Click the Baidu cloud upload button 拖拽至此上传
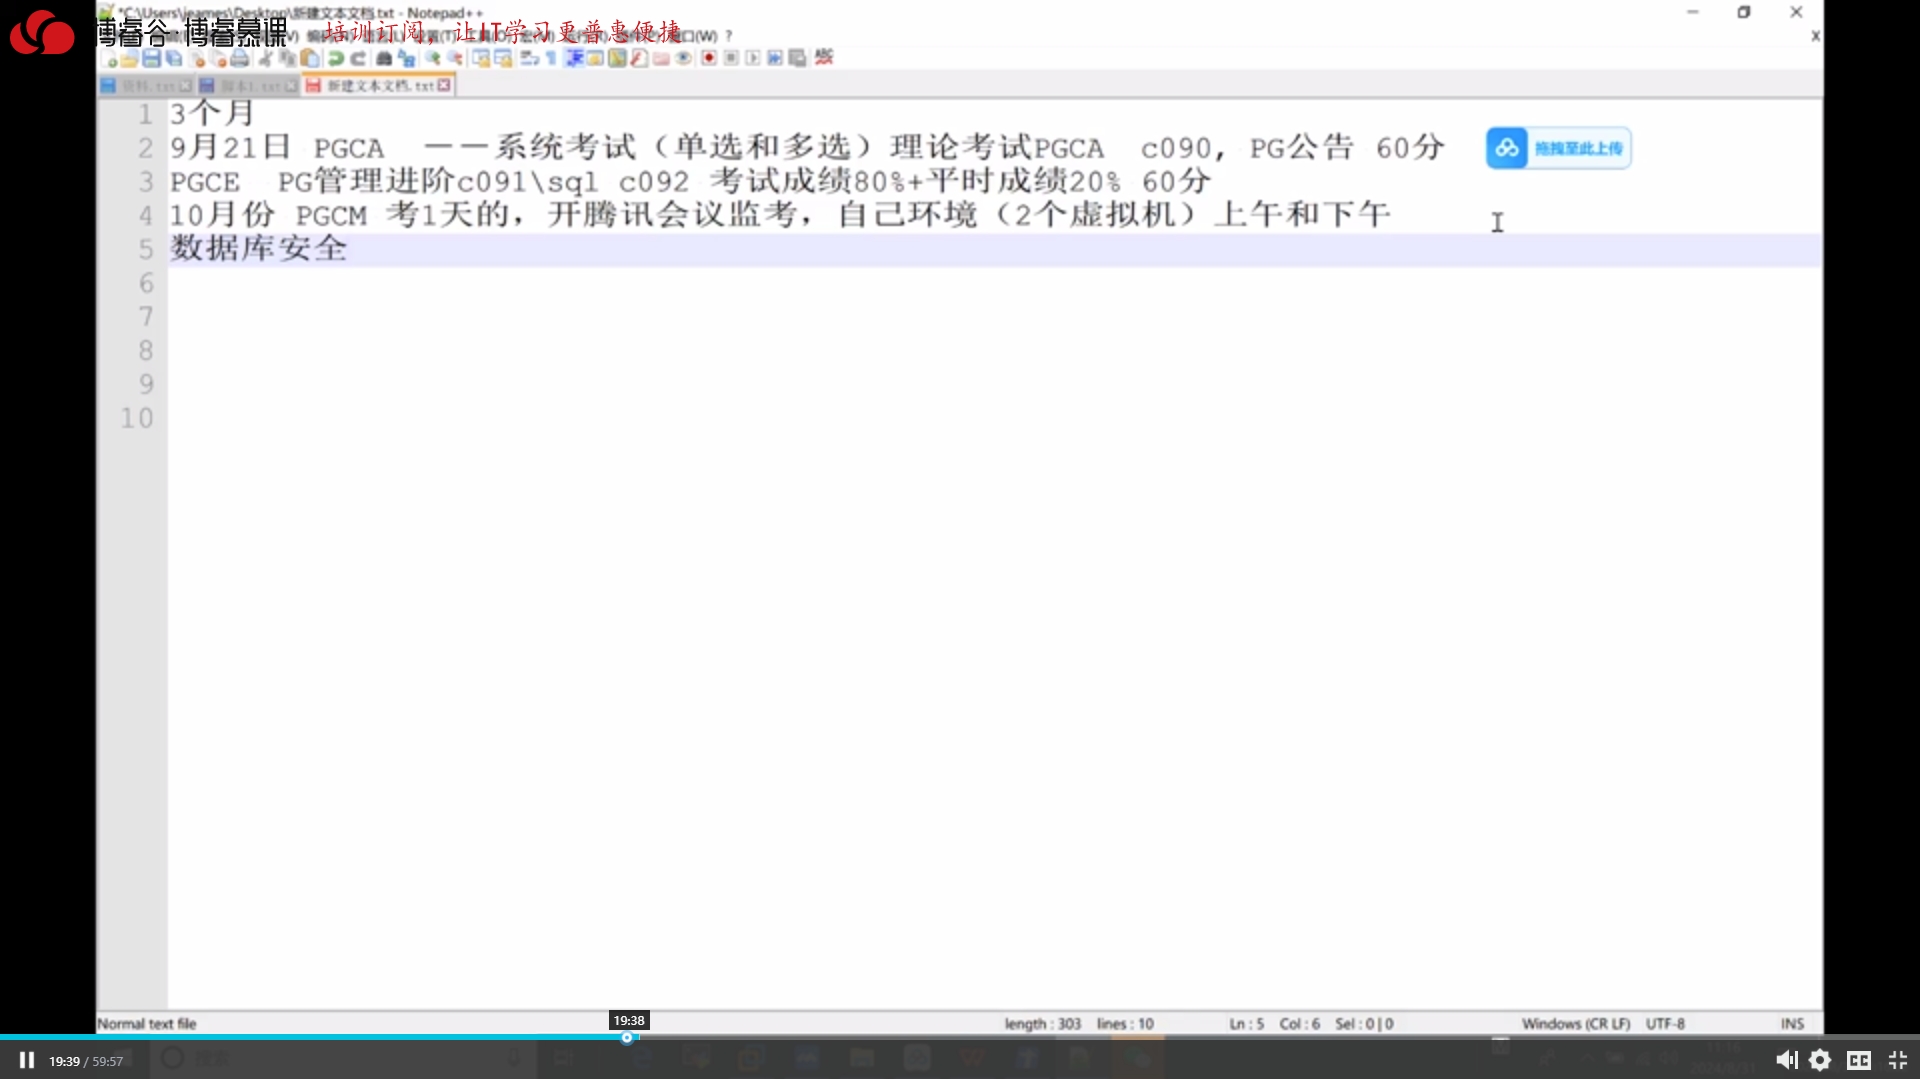The height and width of the screenshot is (1079, 1920). [x=1558, y=148]
